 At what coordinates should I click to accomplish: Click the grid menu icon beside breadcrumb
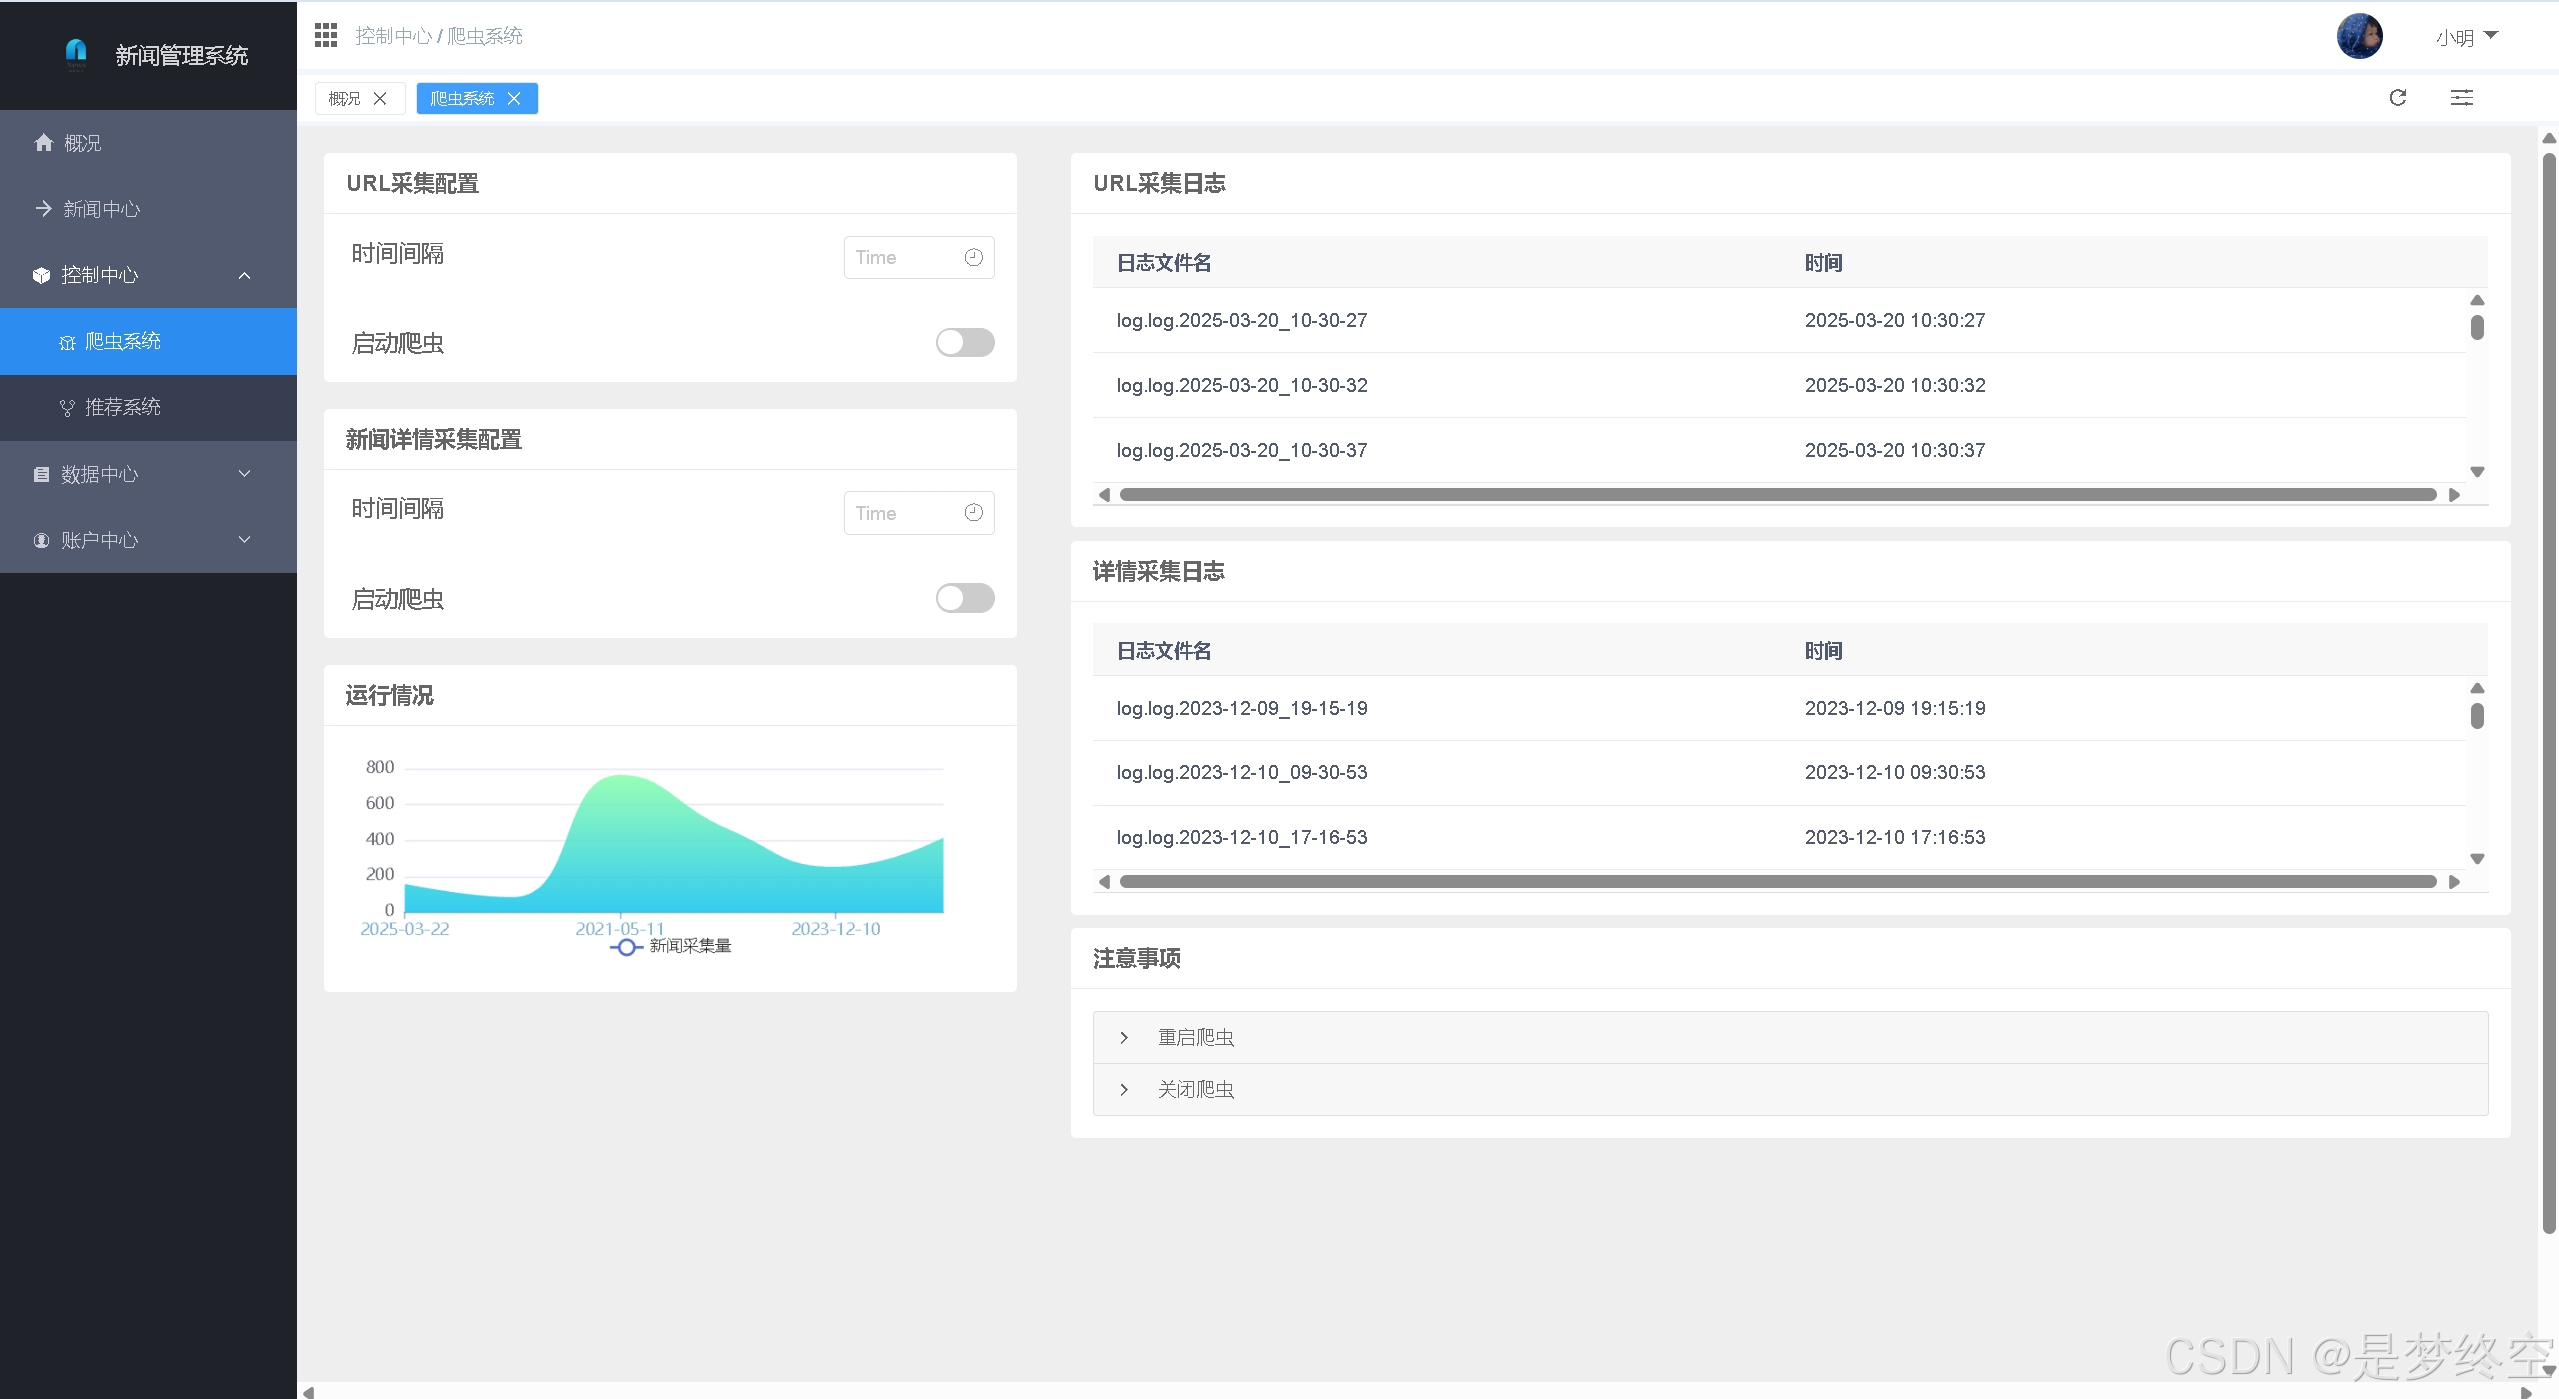coord(326,36)
